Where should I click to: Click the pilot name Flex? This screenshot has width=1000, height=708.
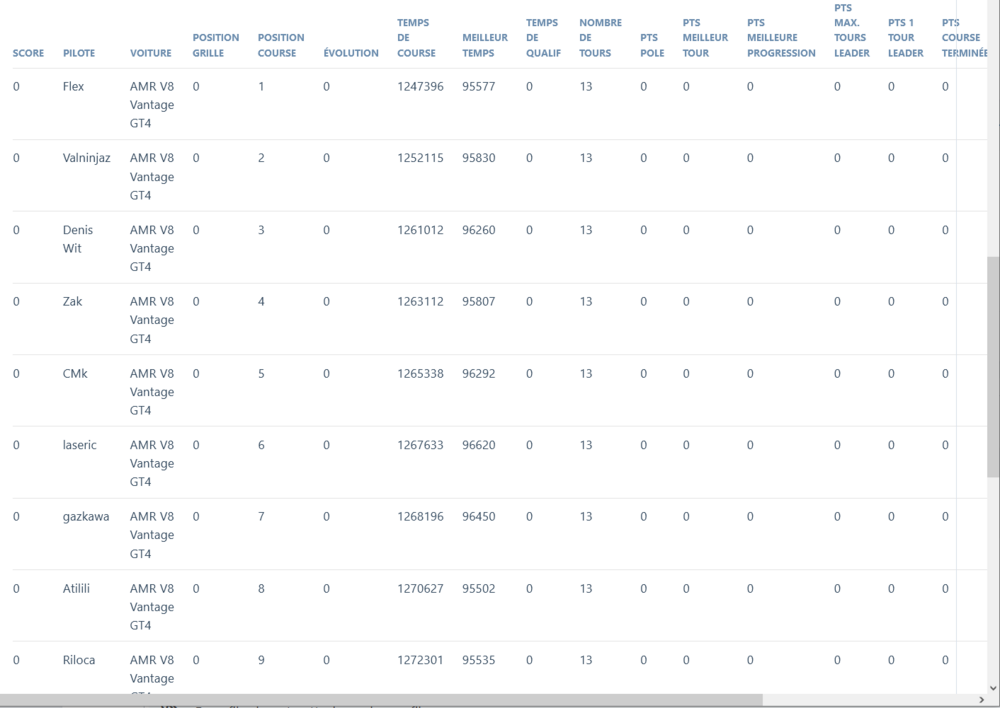(x=73, y=87)
